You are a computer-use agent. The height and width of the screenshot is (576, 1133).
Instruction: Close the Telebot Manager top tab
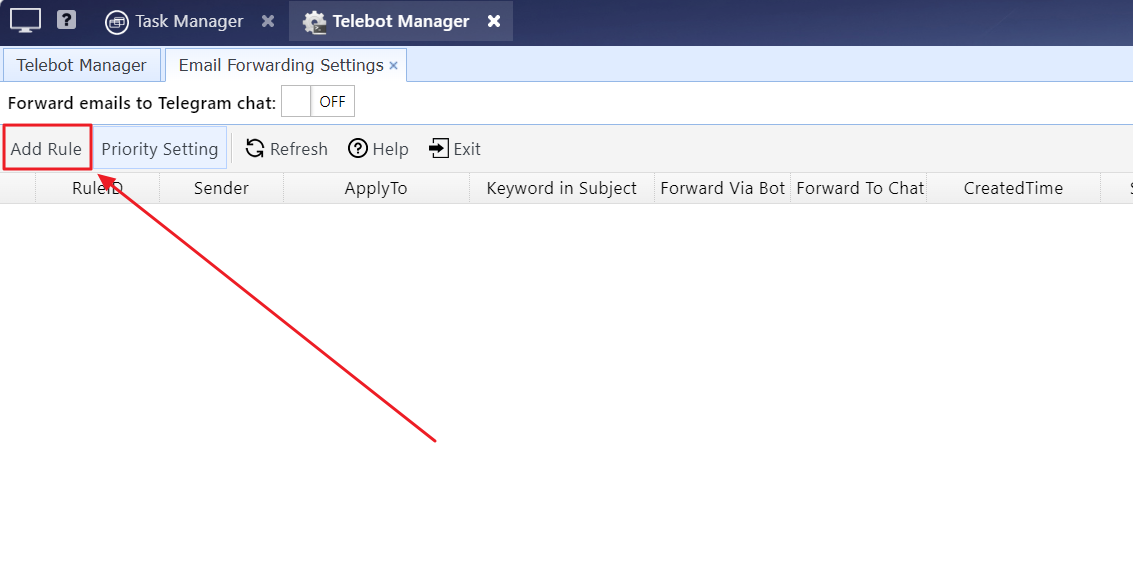(x=494, y=21)
